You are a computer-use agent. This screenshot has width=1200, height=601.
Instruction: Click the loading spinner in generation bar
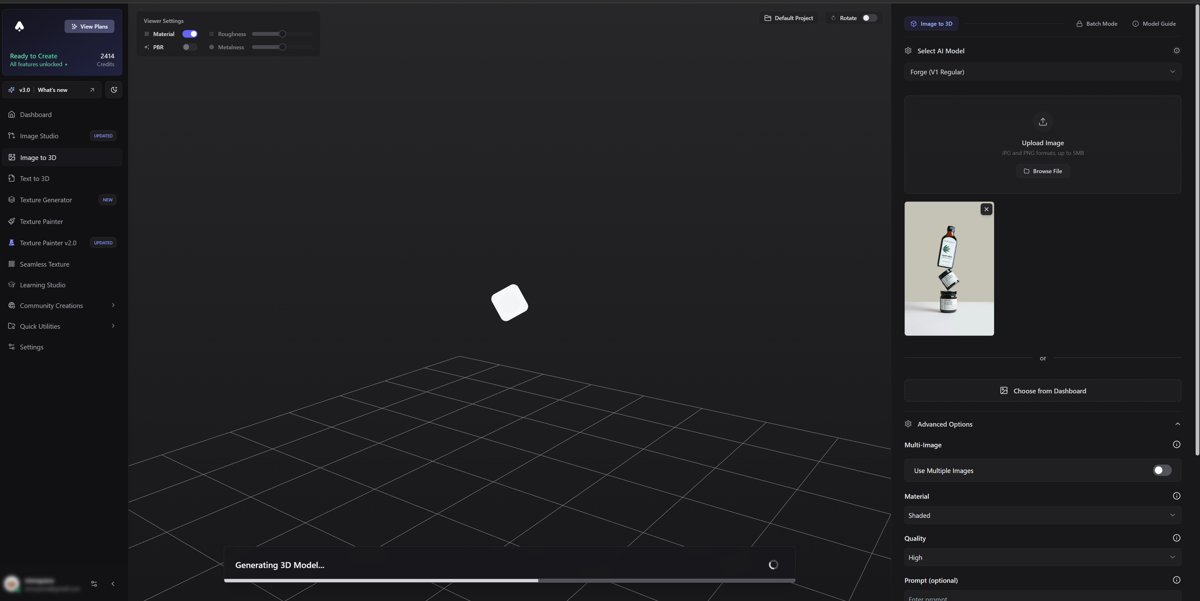[773, 565]
